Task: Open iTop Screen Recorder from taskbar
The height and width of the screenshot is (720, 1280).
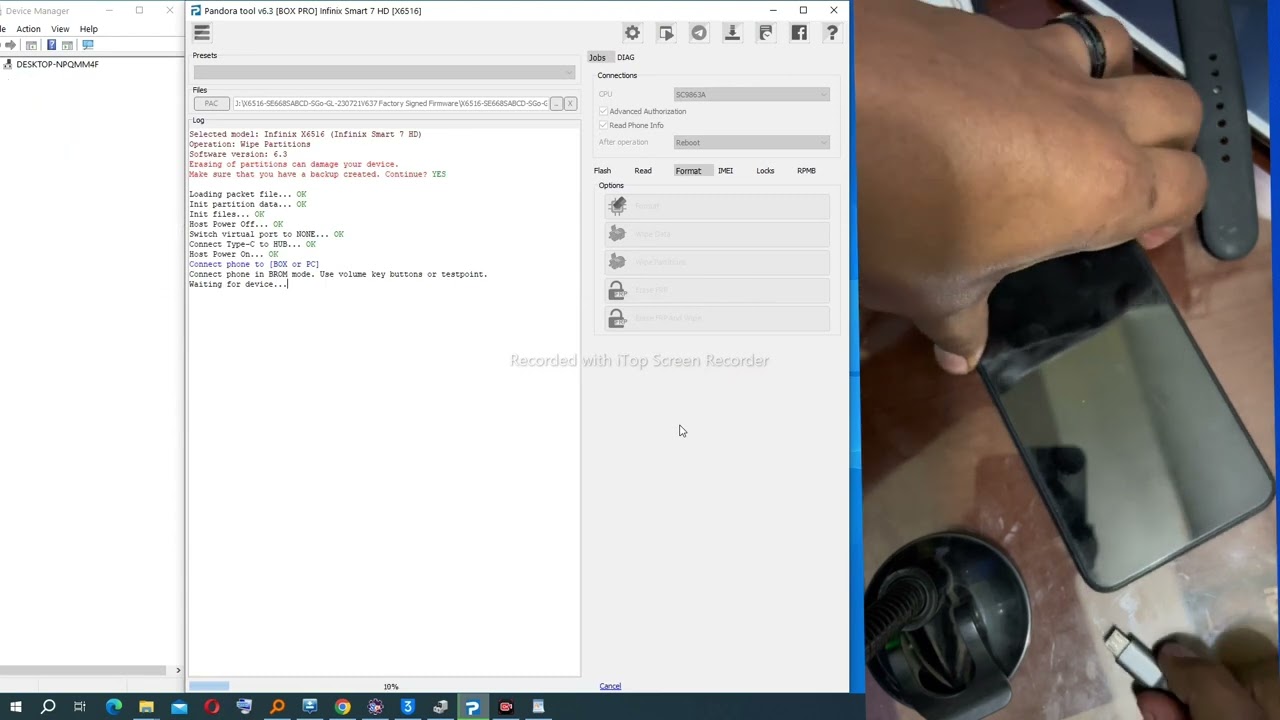Action: [506, 707]
